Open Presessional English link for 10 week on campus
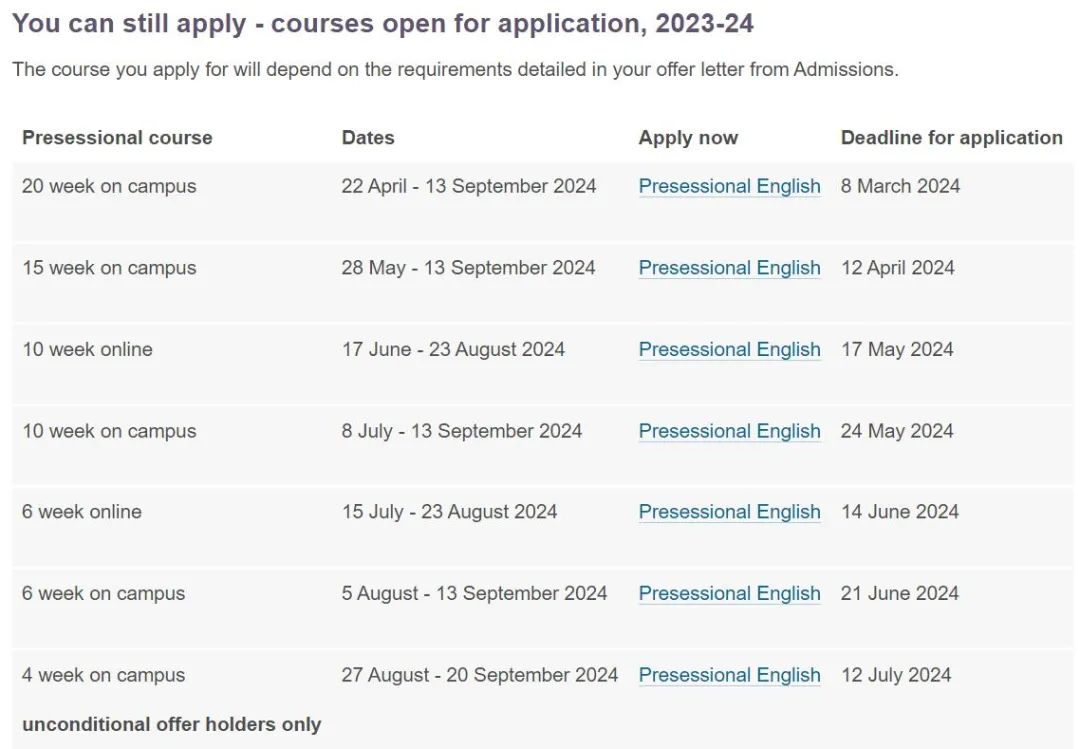The height and width of the screenshot is (749, 1080). (729, 431)
